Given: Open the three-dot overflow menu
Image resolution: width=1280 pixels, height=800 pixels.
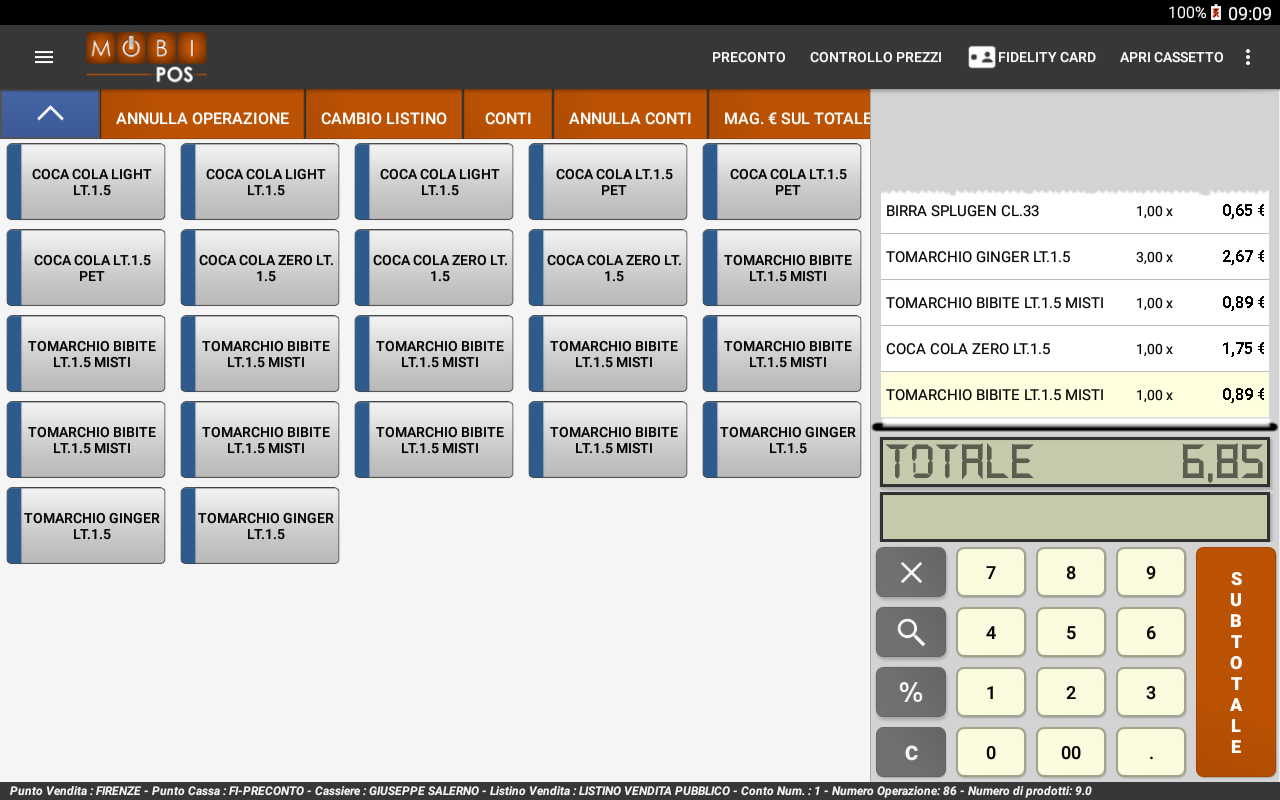Looking at the screenshot, I should pos(1248,57).
